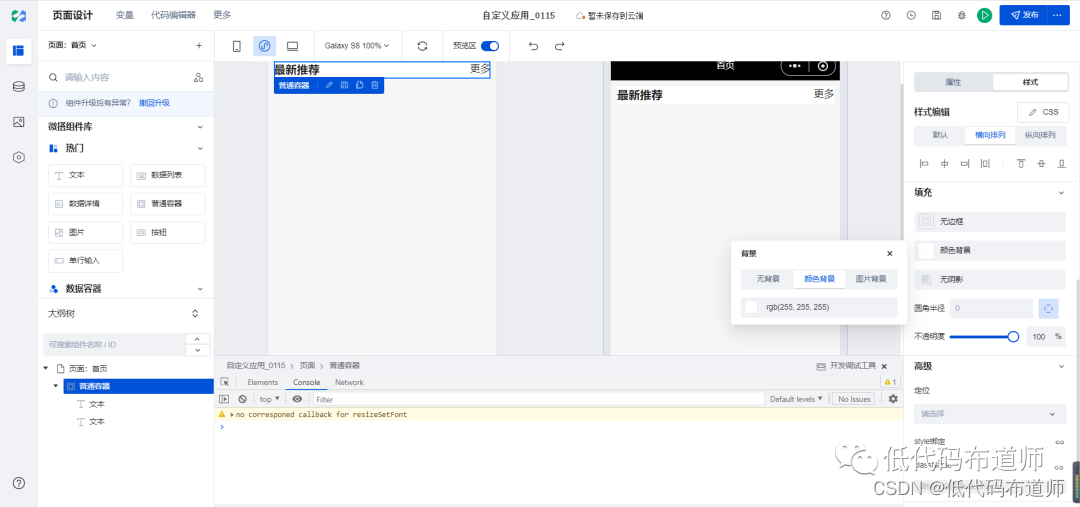Open console Default levels dropdown
The image size is (1080, 507).
coord(796,399)
